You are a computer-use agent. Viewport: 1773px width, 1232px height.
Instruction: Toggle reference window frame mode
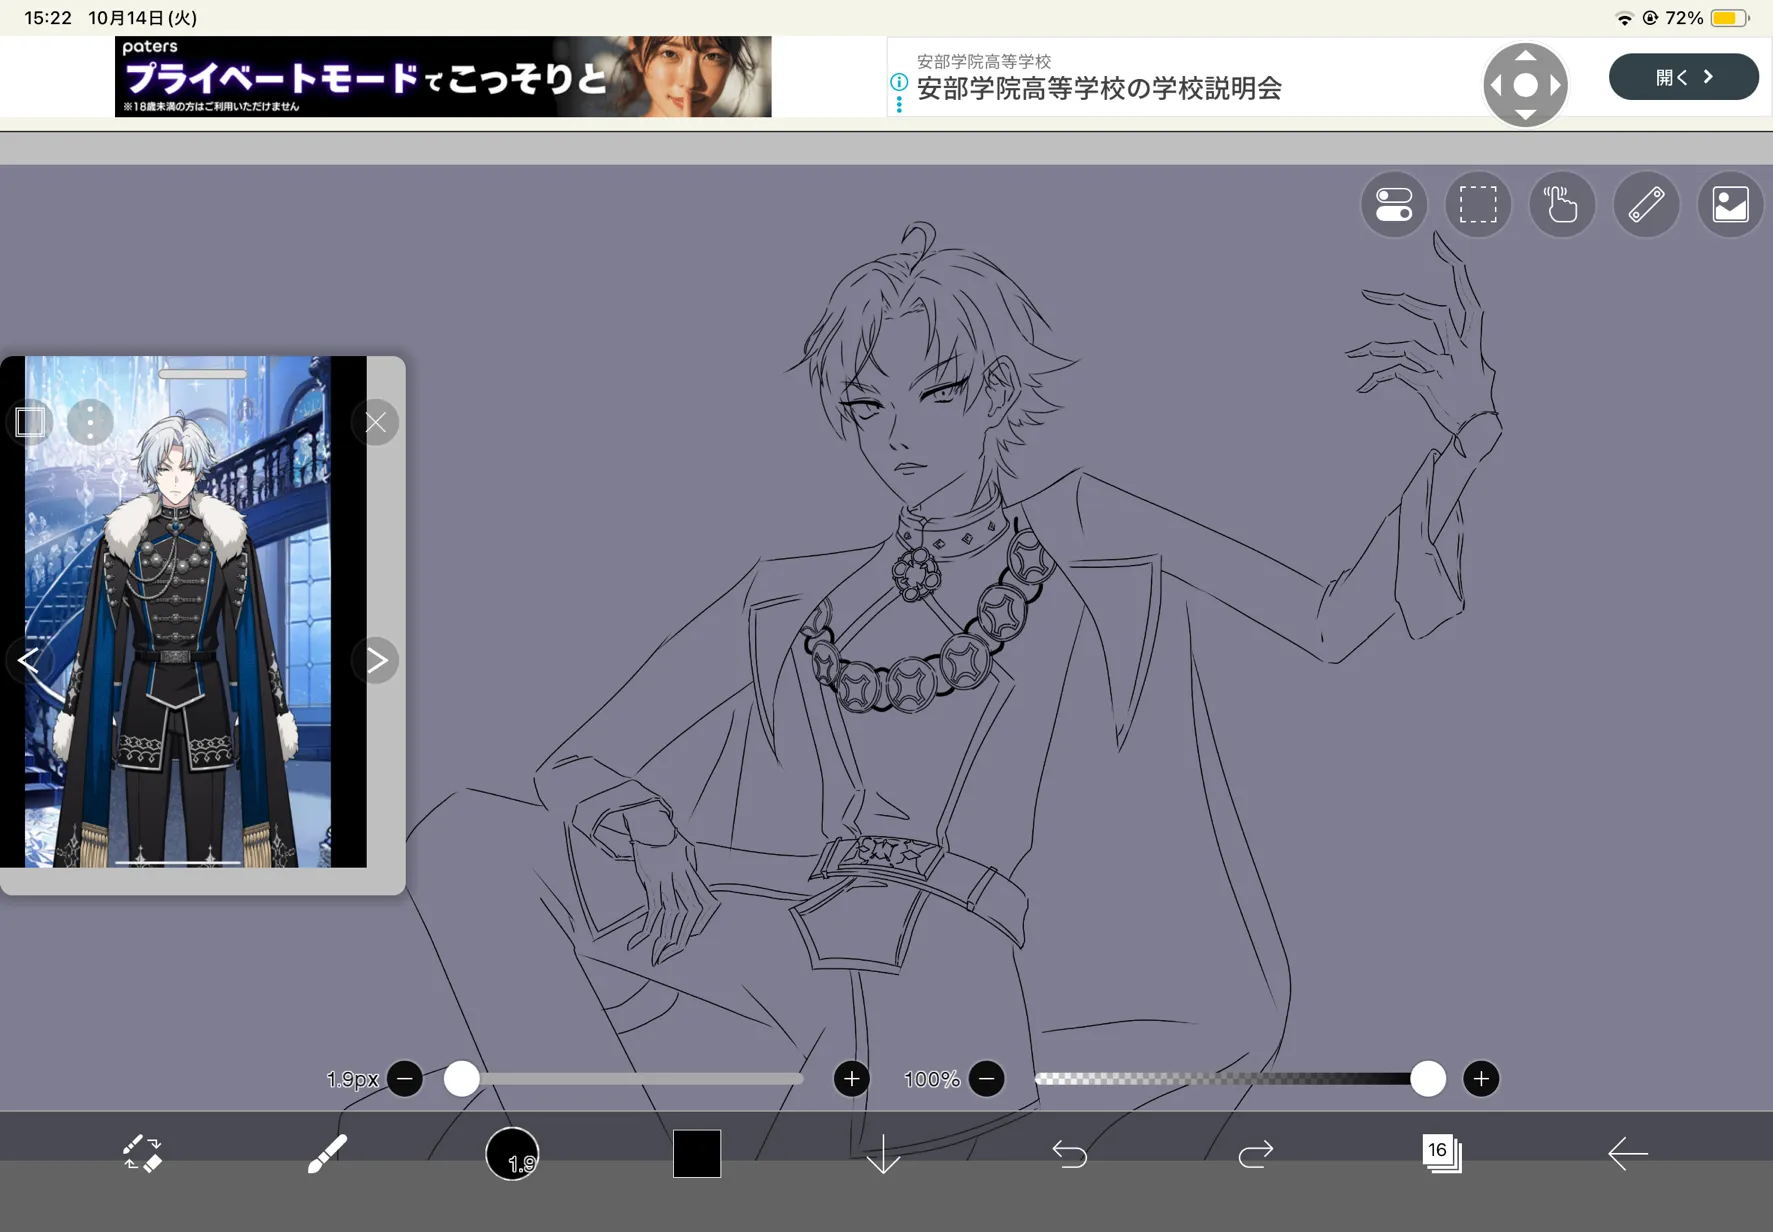(31, 423)
